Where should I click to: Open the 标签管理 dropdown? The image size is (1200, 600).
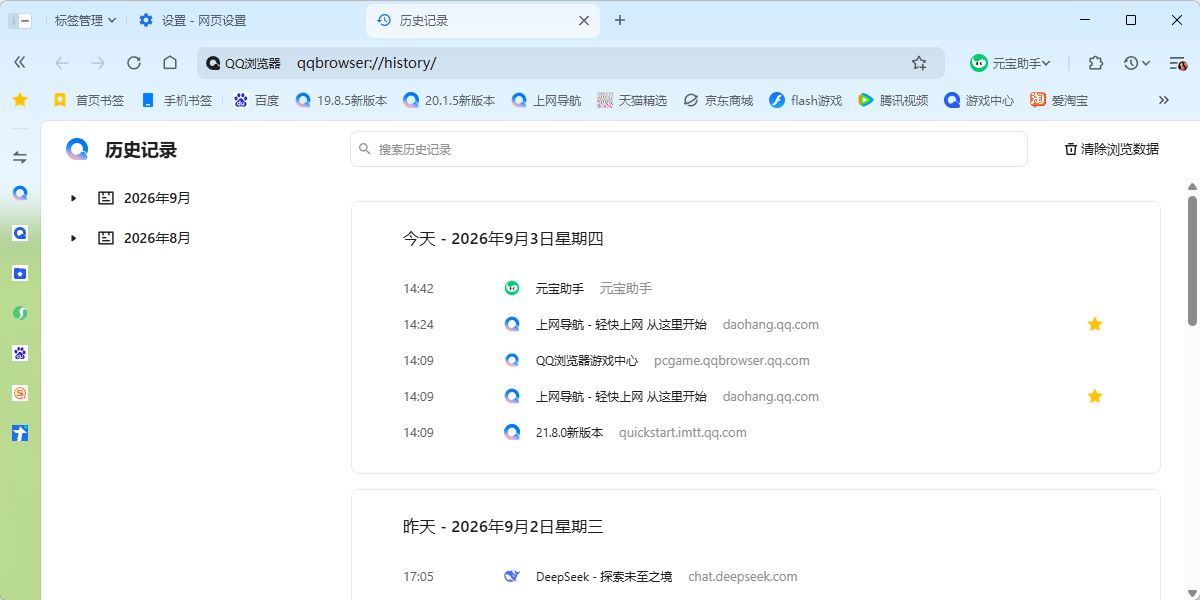click(x=85, y=20)
